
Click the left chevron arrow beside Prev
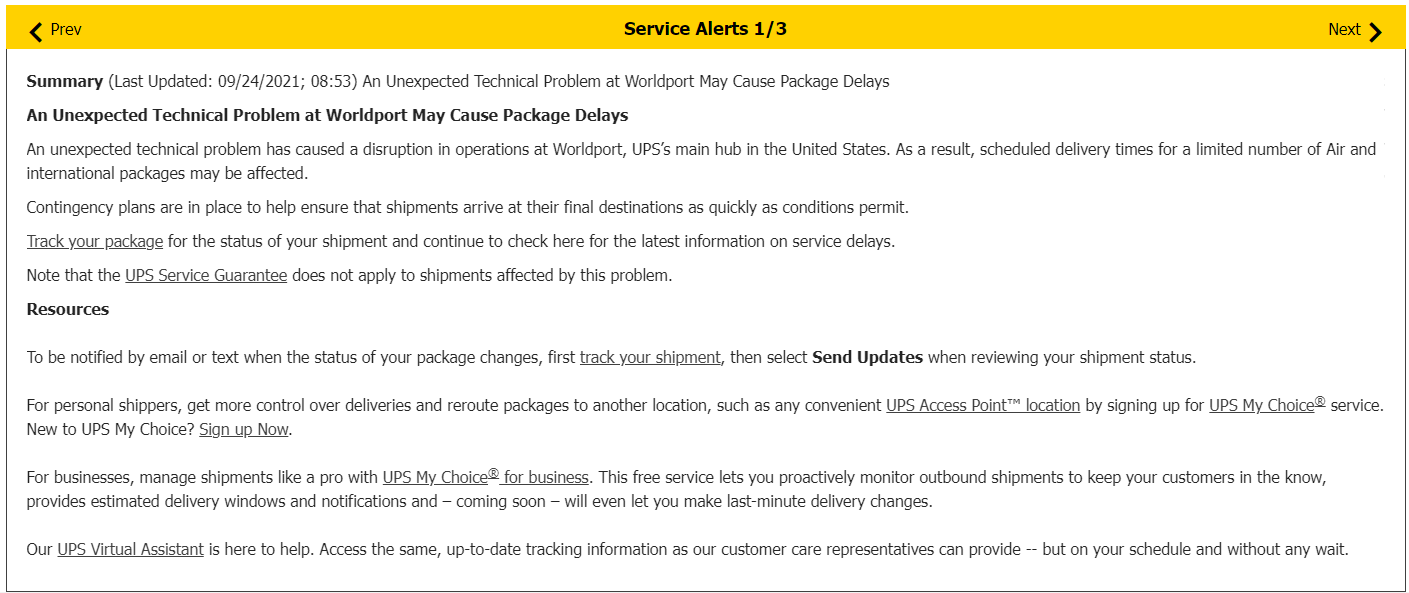click(36, 31)
